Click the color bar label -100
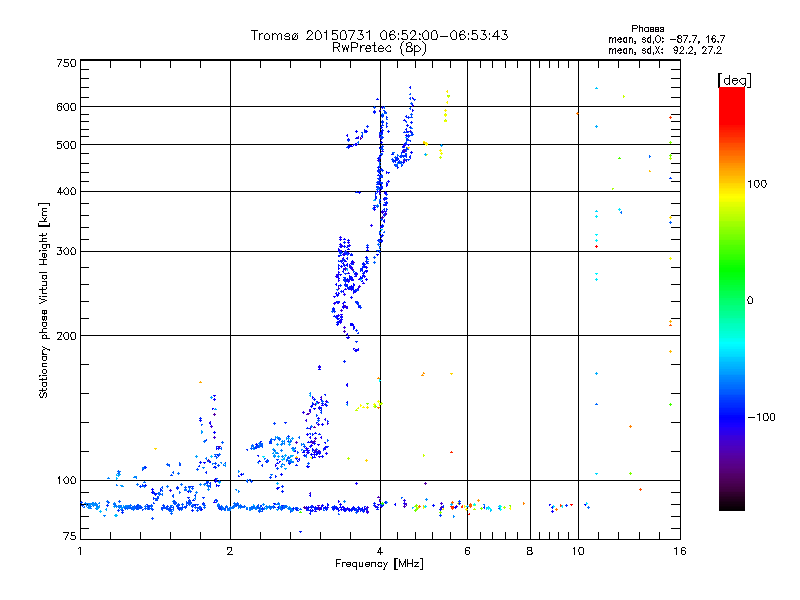Screen dimensions: 800x600 pyautogui.click(x=762, y=417)
